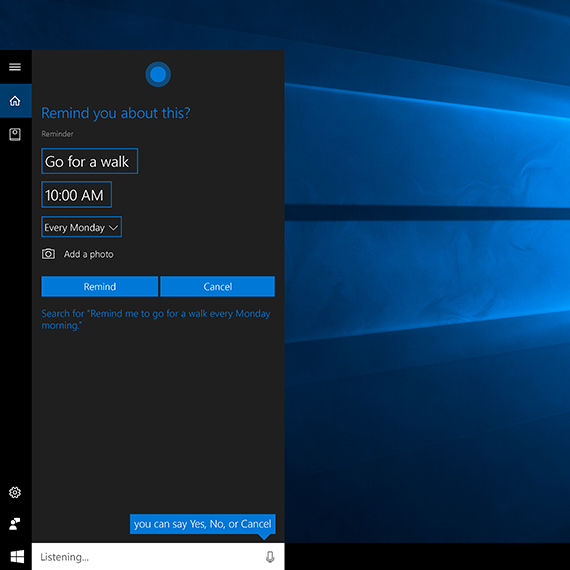
Task: Edit the 'Go for a walk' reminder text
Action: click(89, 161)
